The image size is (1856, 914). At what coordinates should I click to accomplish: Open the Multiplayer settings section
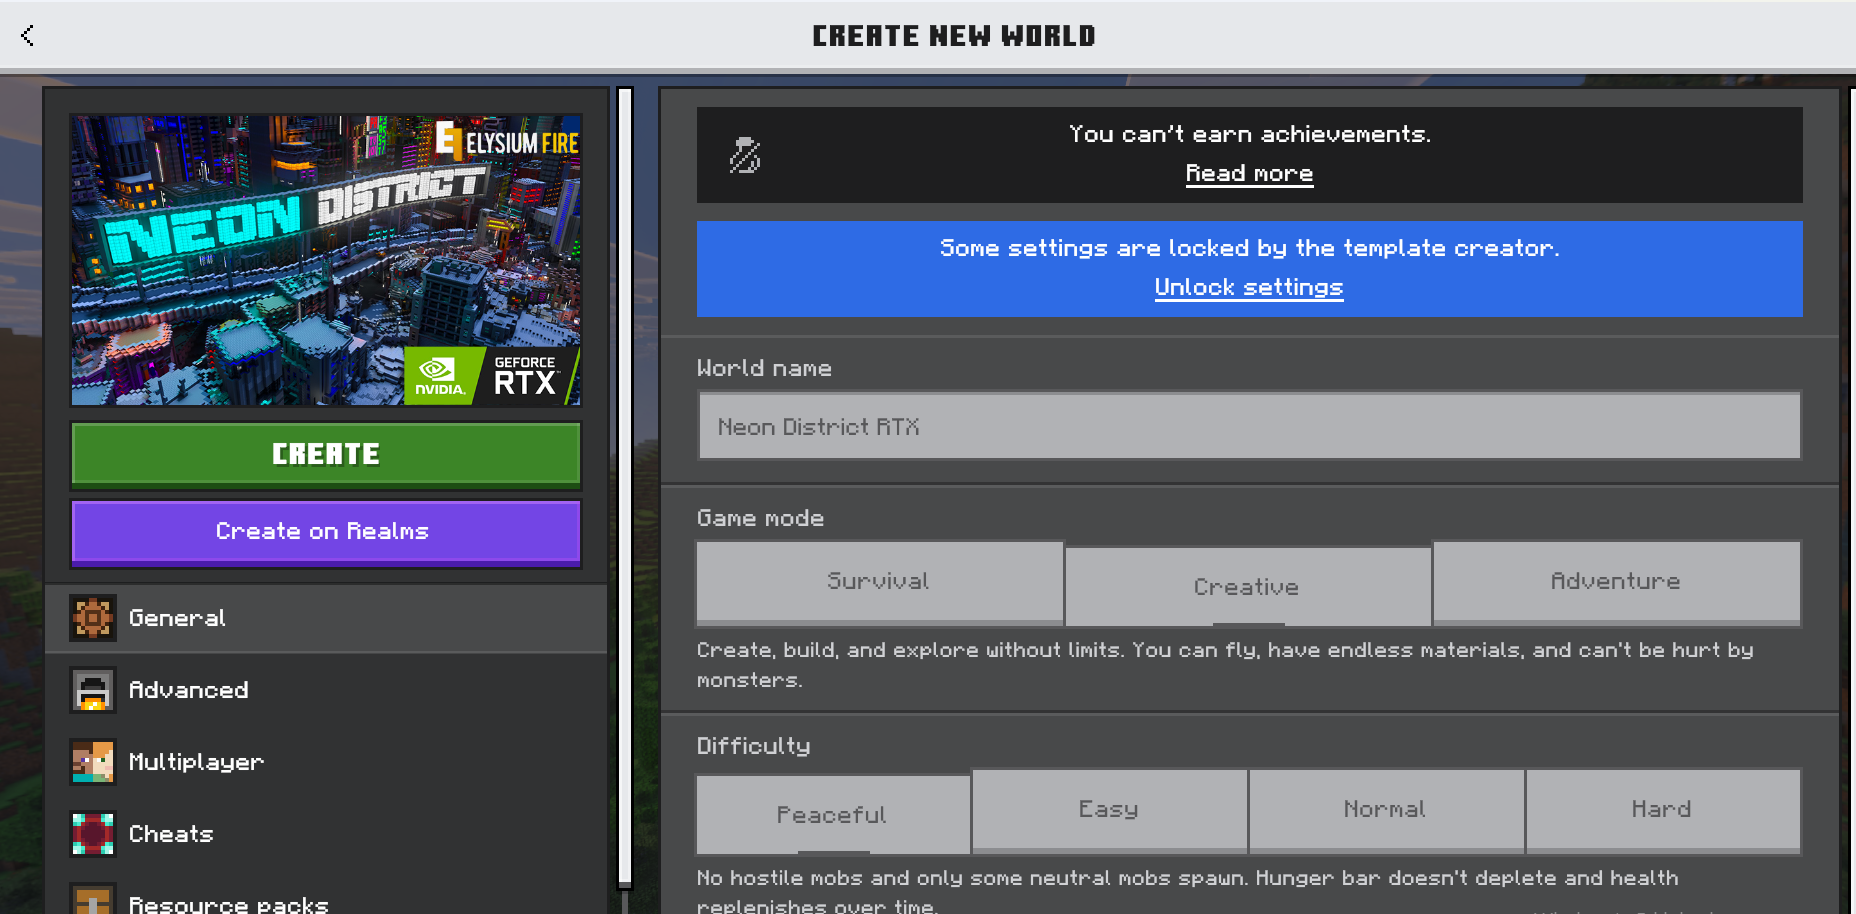coord(326,762)
